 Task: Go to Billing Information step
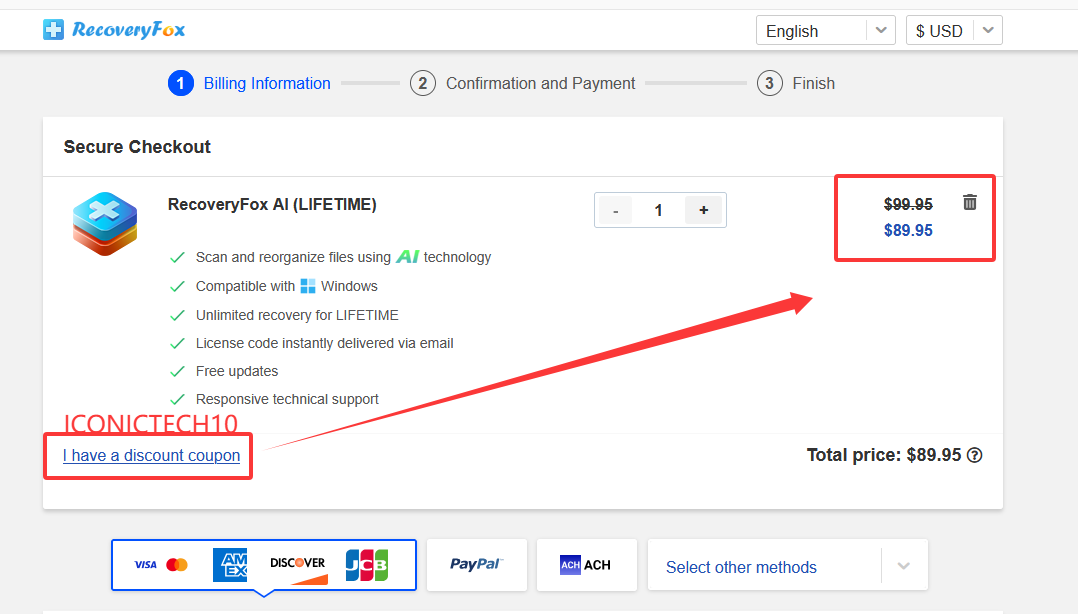pyautogui.click(x=267, y=83)
